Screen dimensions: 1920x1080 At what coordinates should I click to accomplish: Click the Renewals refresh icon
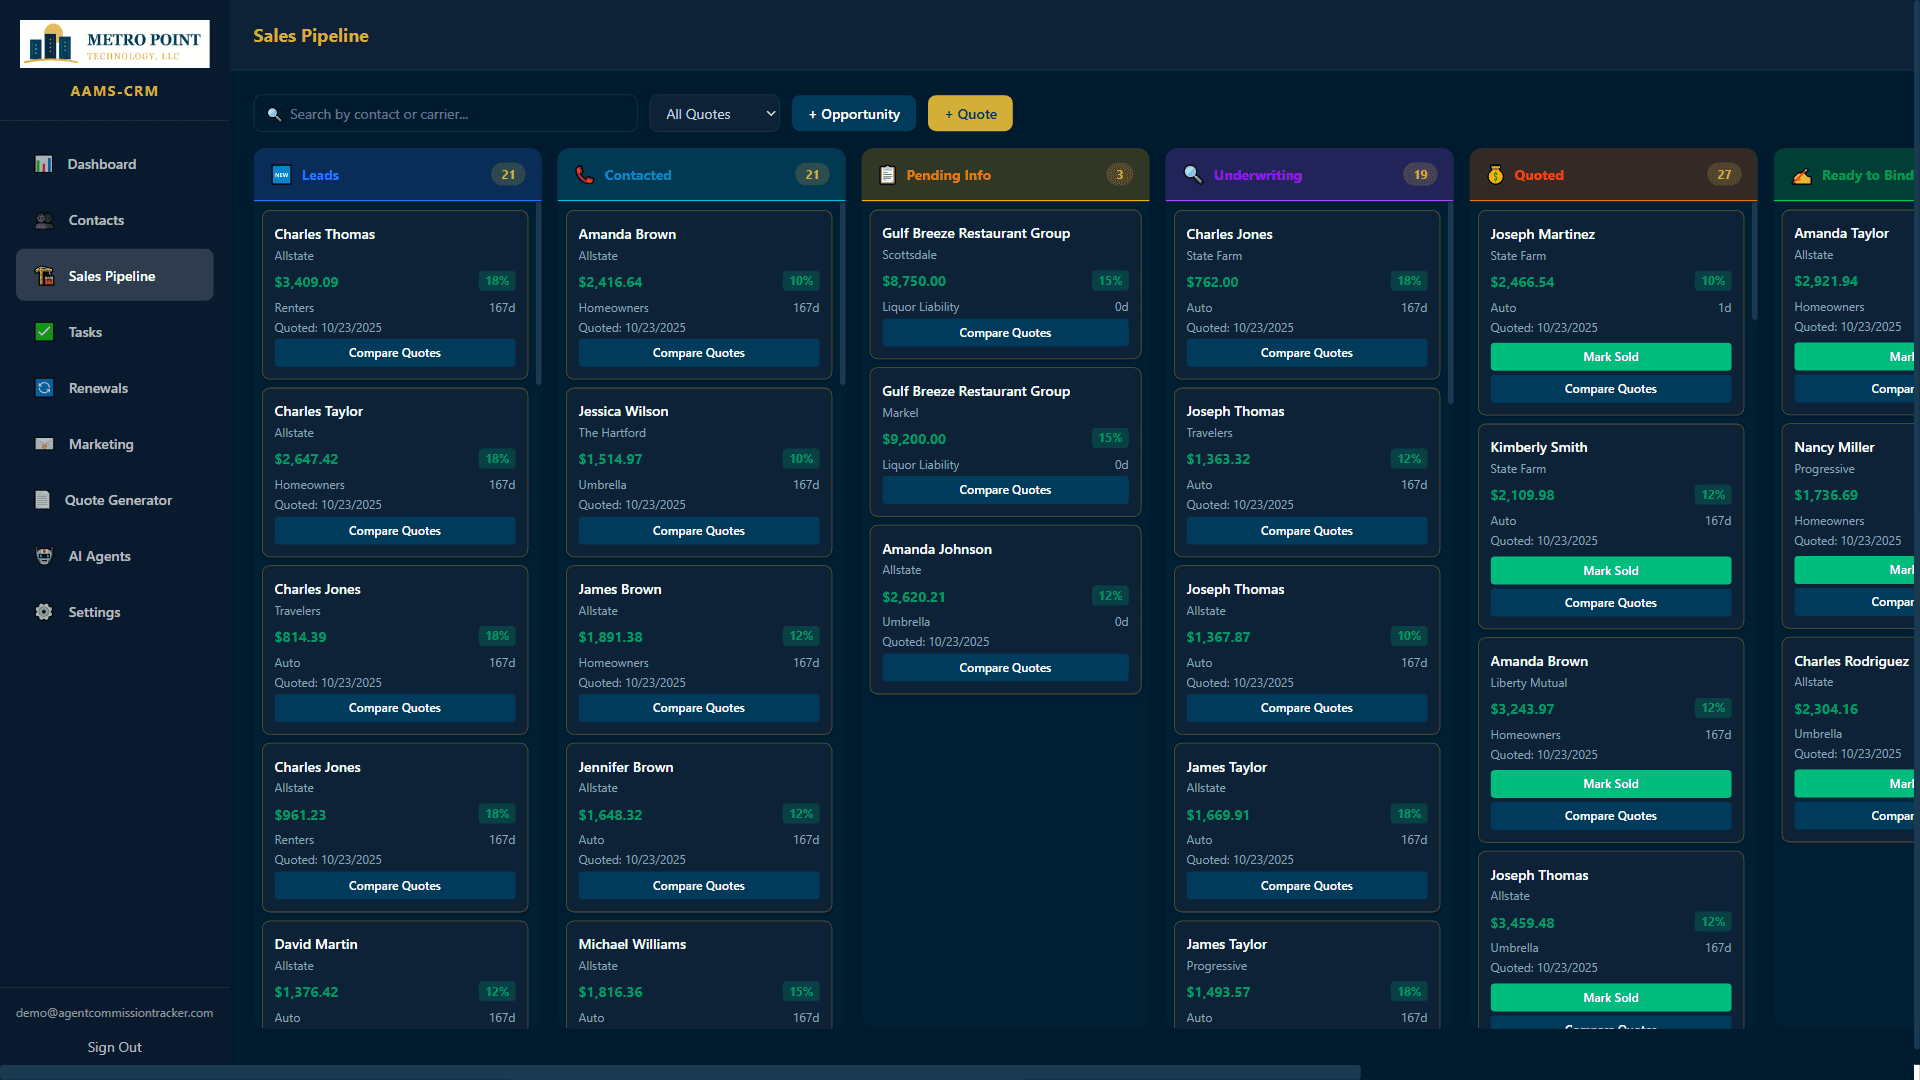tap(44, 388)
